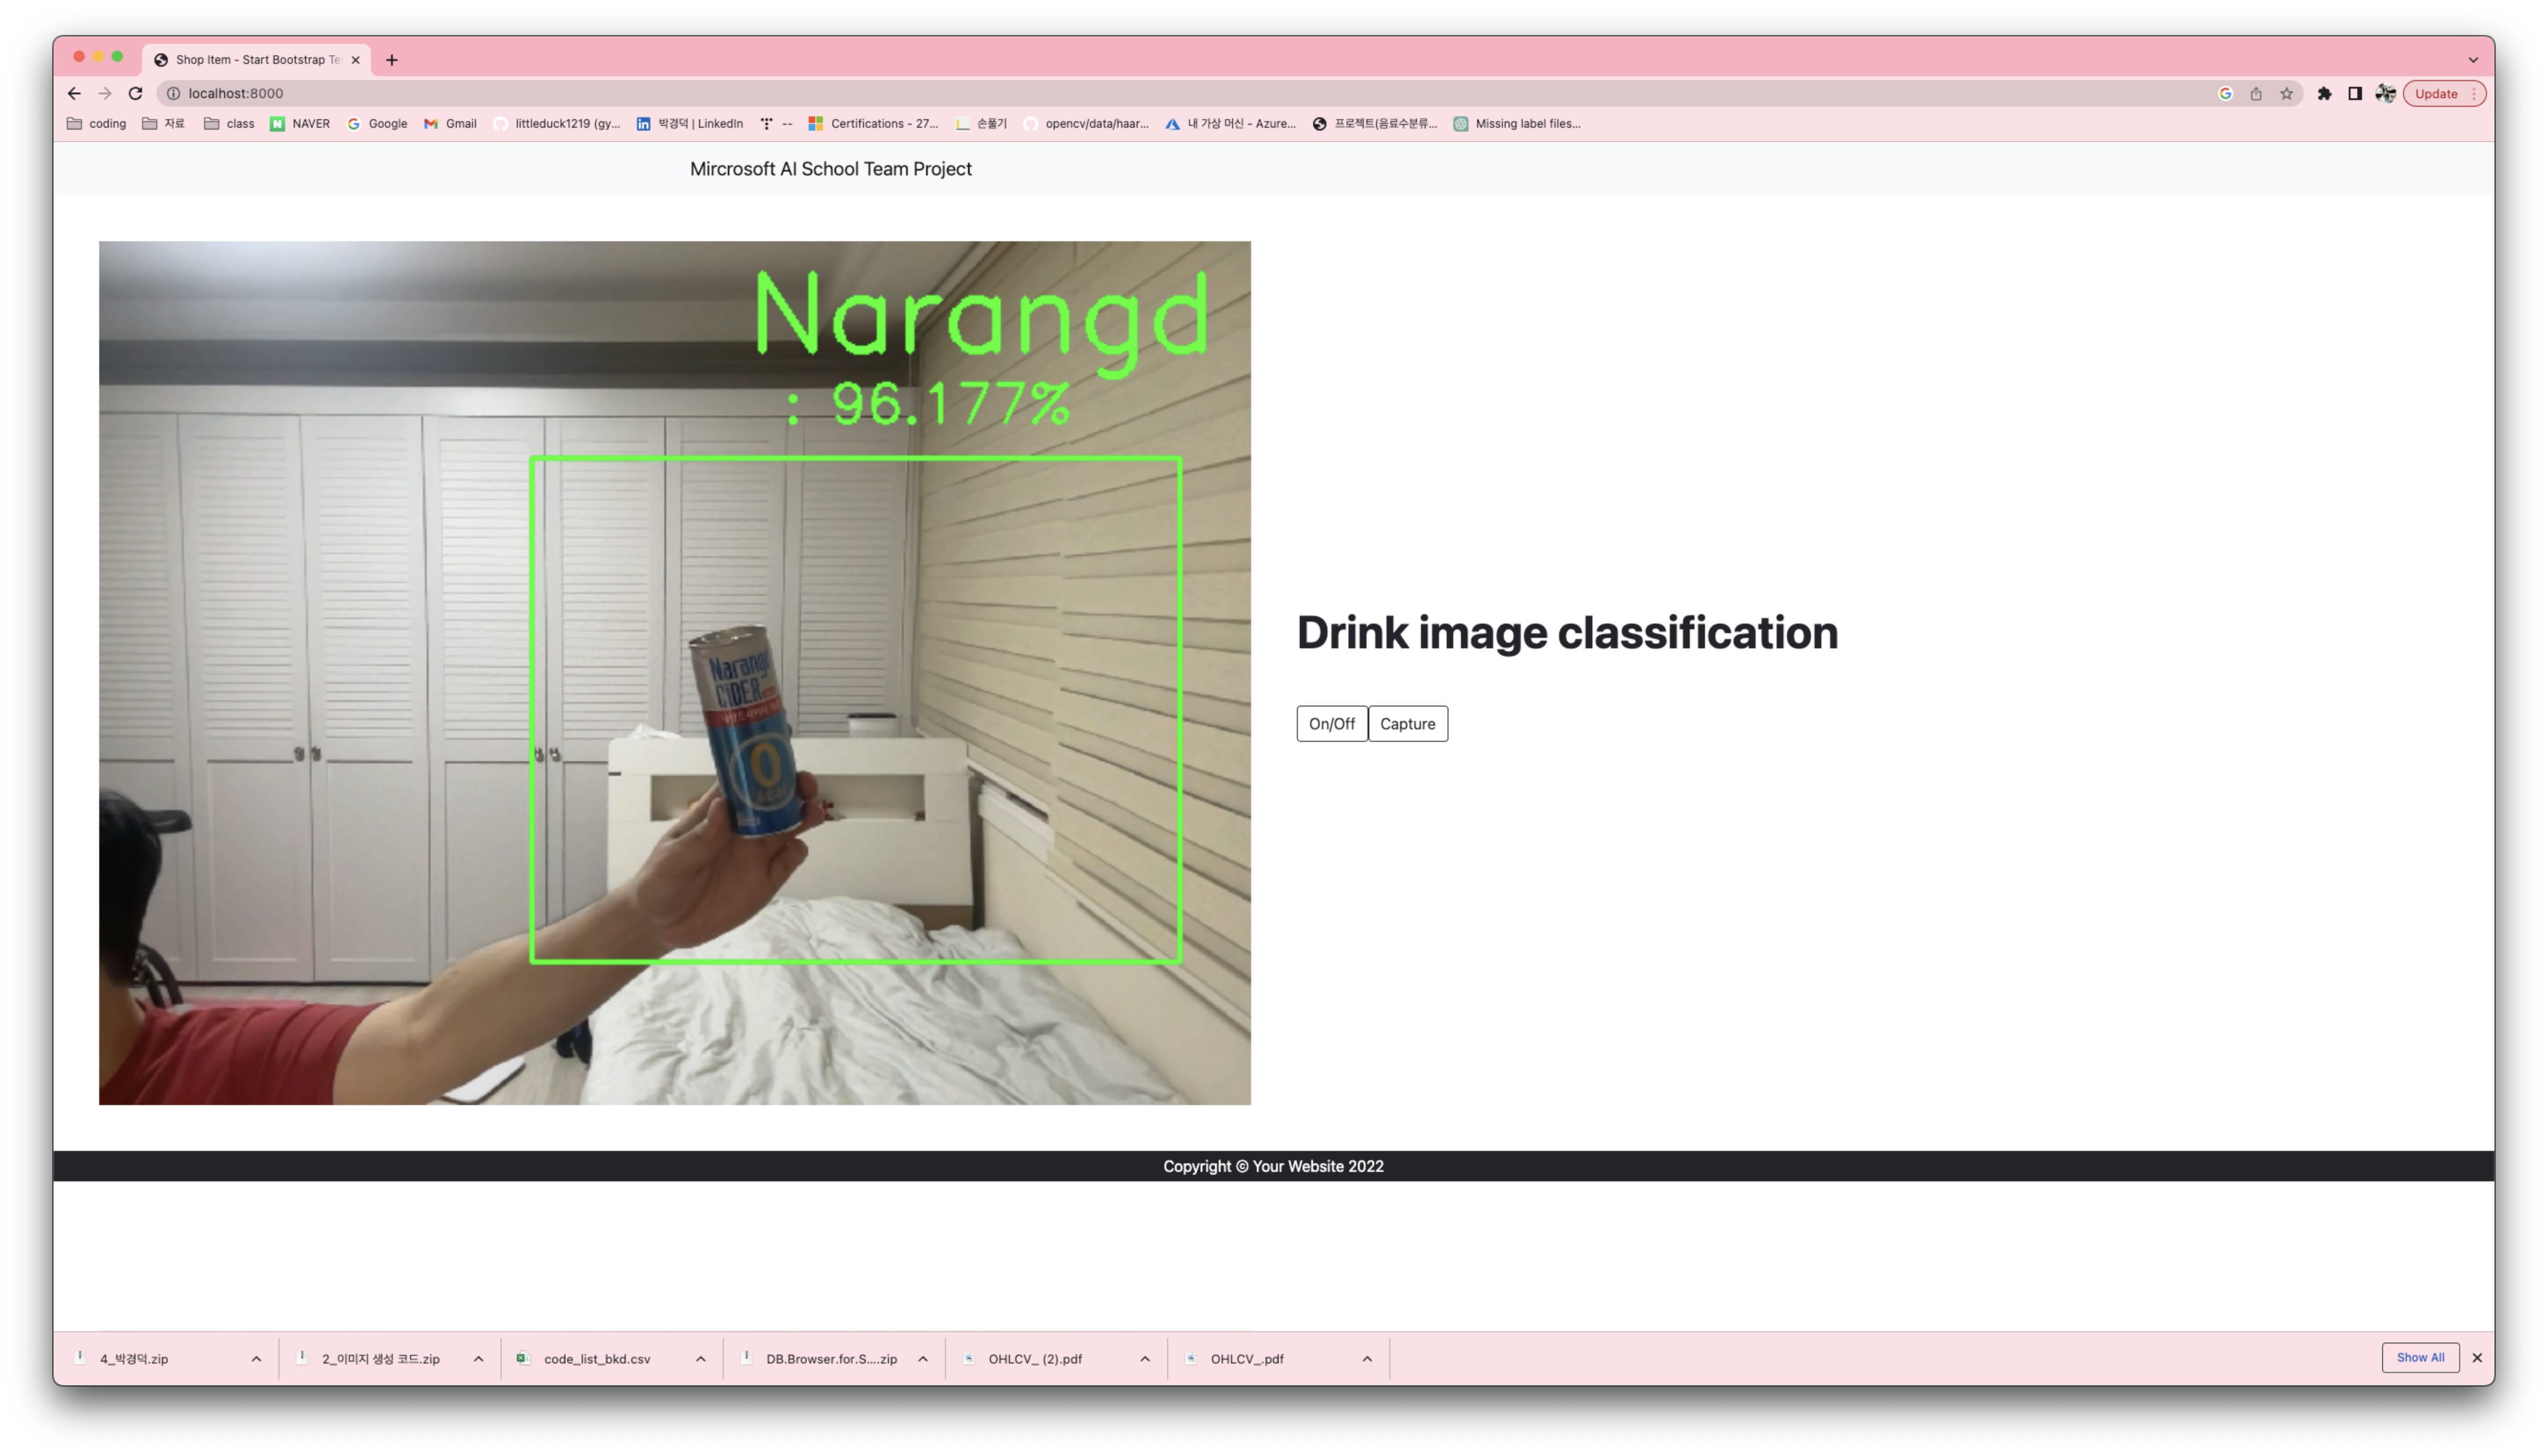Screen dimensions: 2548x1456
Task: Close the Shop Item tab
Action: point(355,60)
